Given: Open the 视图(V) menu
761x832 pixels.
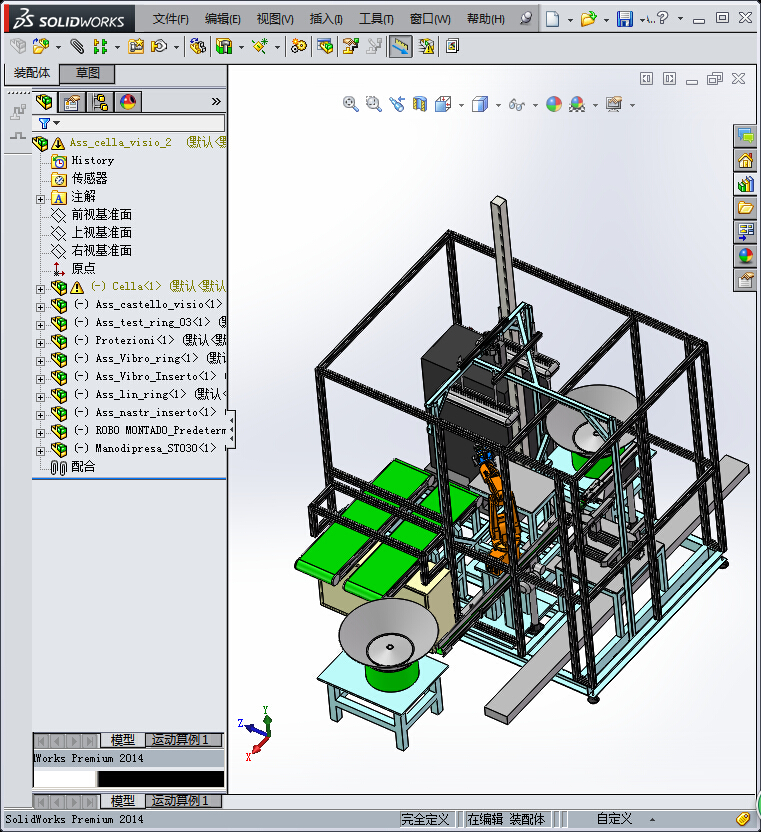Looking at the screenshot, I should (x=275, y=19).
